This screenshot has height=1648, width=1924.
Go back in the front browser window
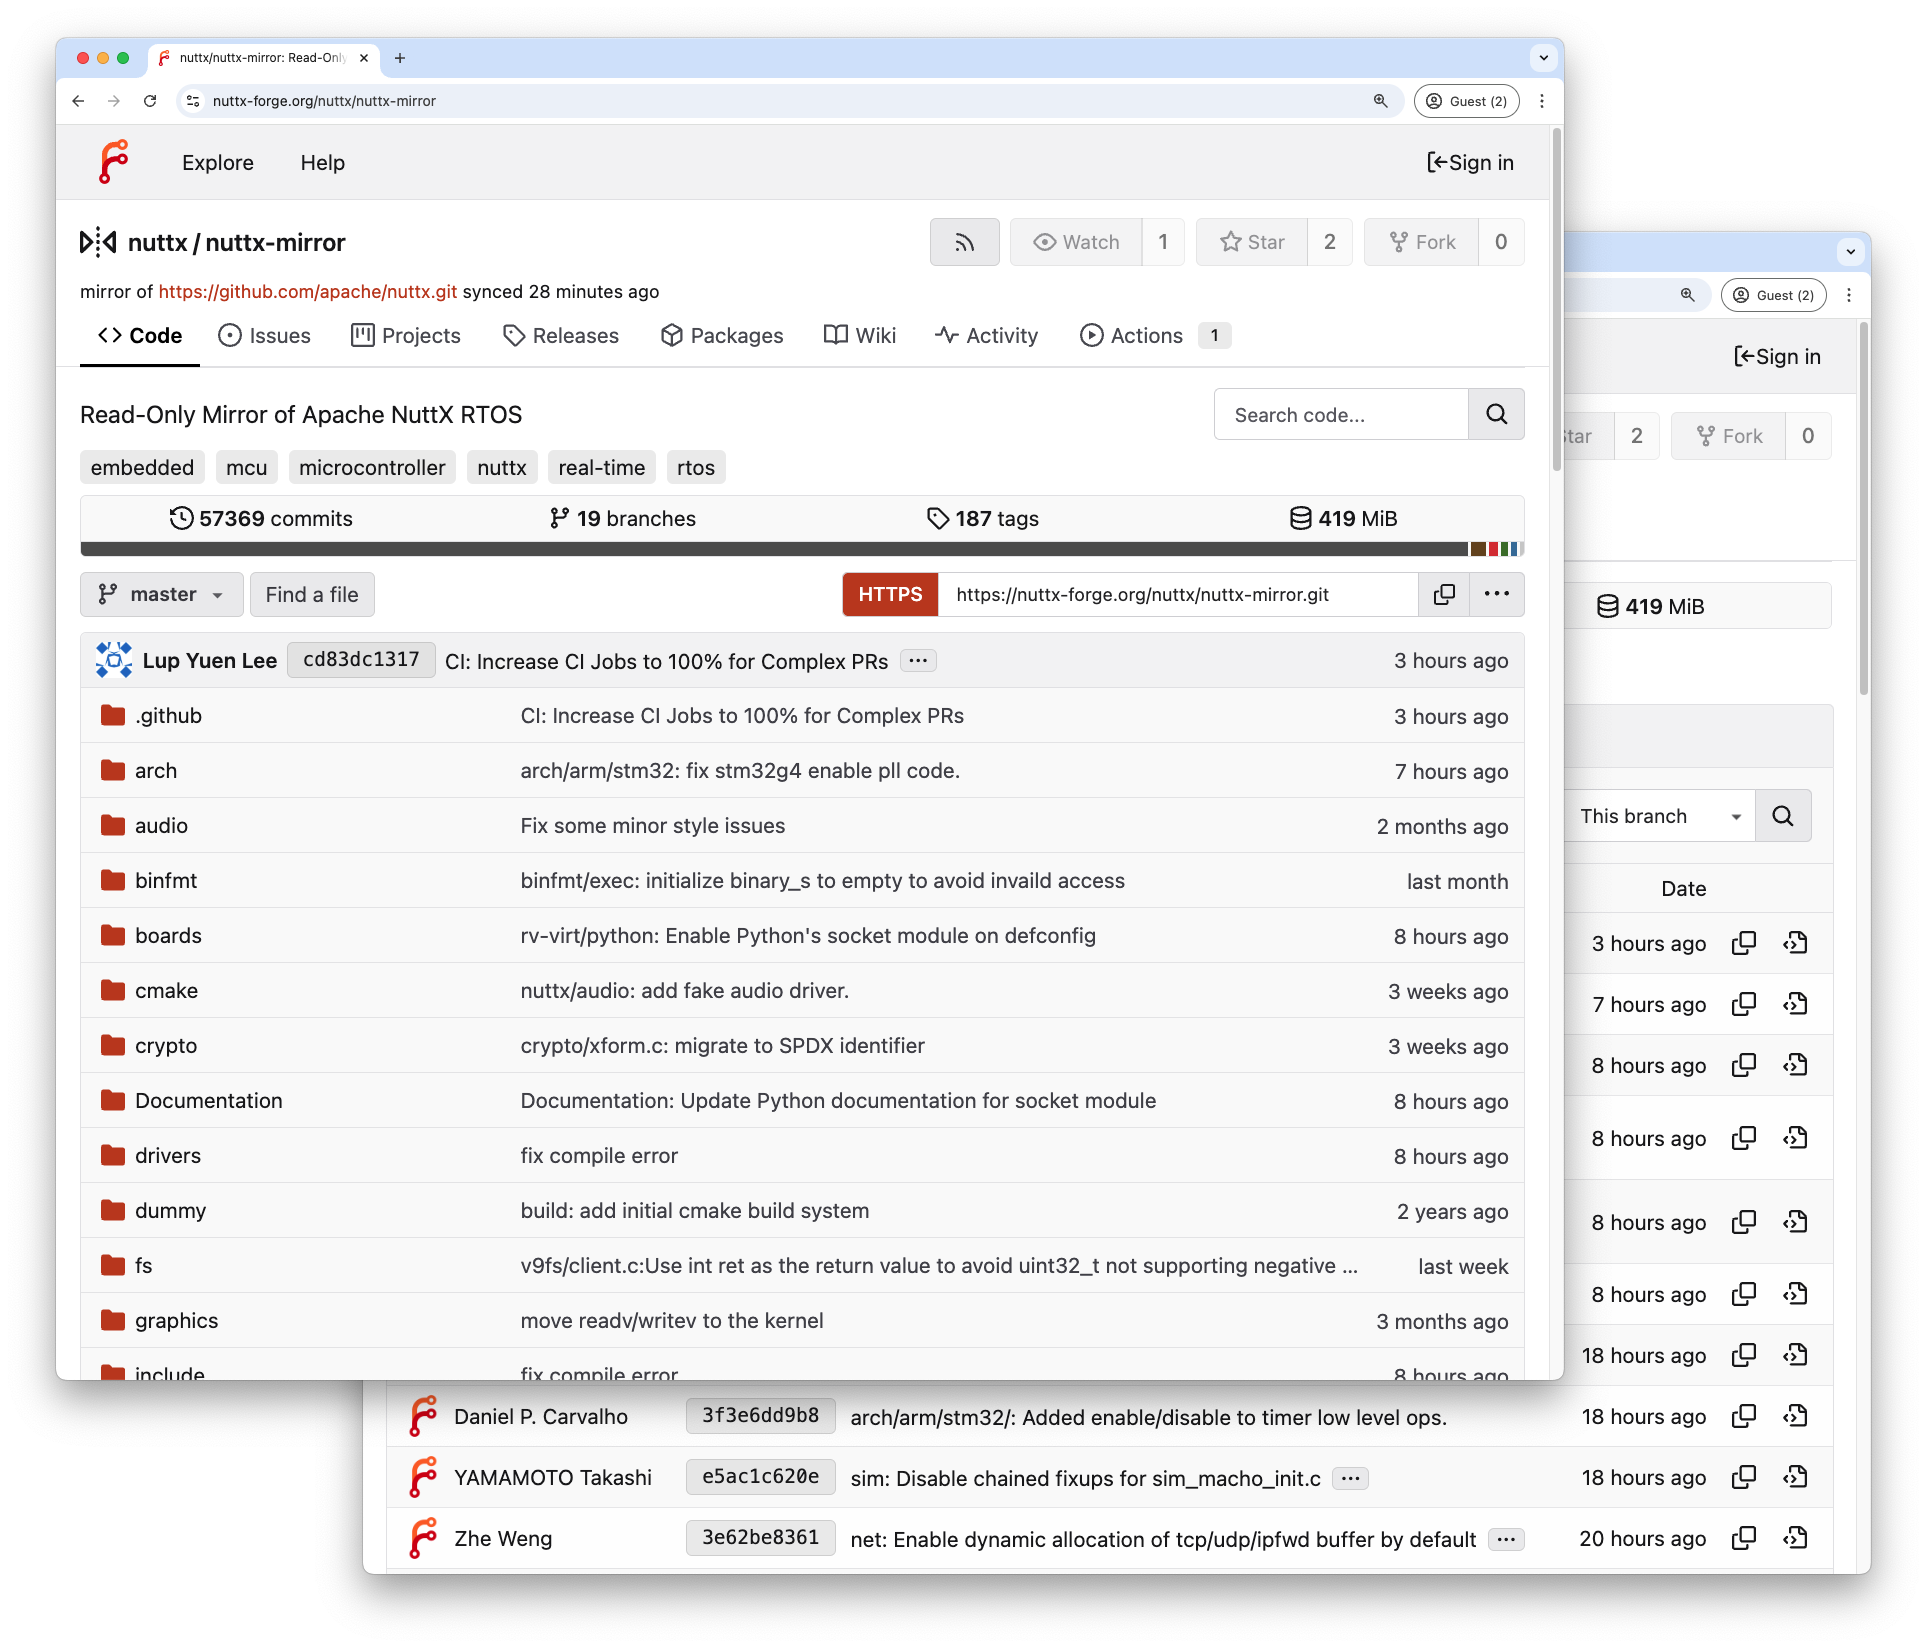(x=78, y=101)
